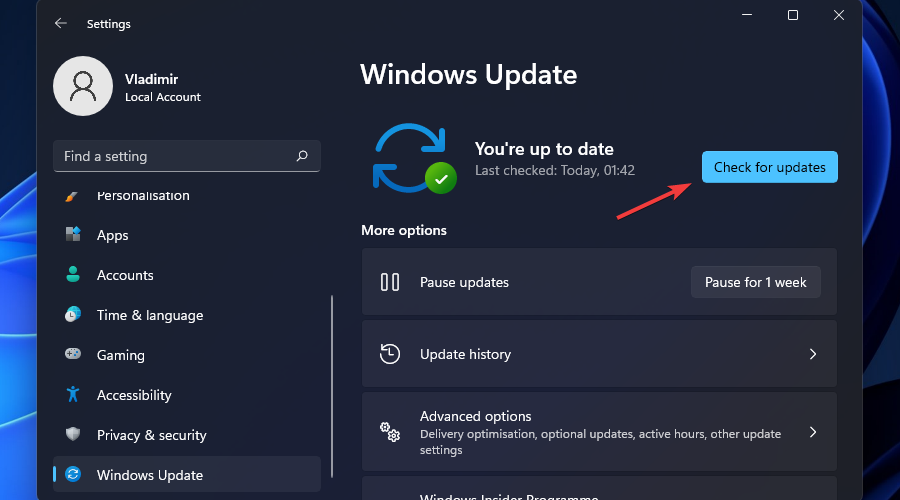The width and height of the screenshot is (900, 500).
Task: Close the Settings window
Action: [x=839, y=15]
